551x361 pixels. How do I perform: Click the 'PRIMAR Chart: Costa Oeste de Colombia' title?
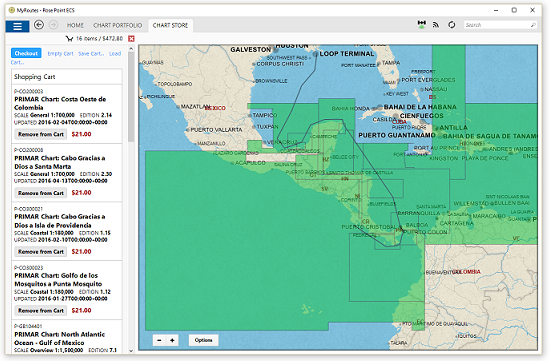(60, 103)
